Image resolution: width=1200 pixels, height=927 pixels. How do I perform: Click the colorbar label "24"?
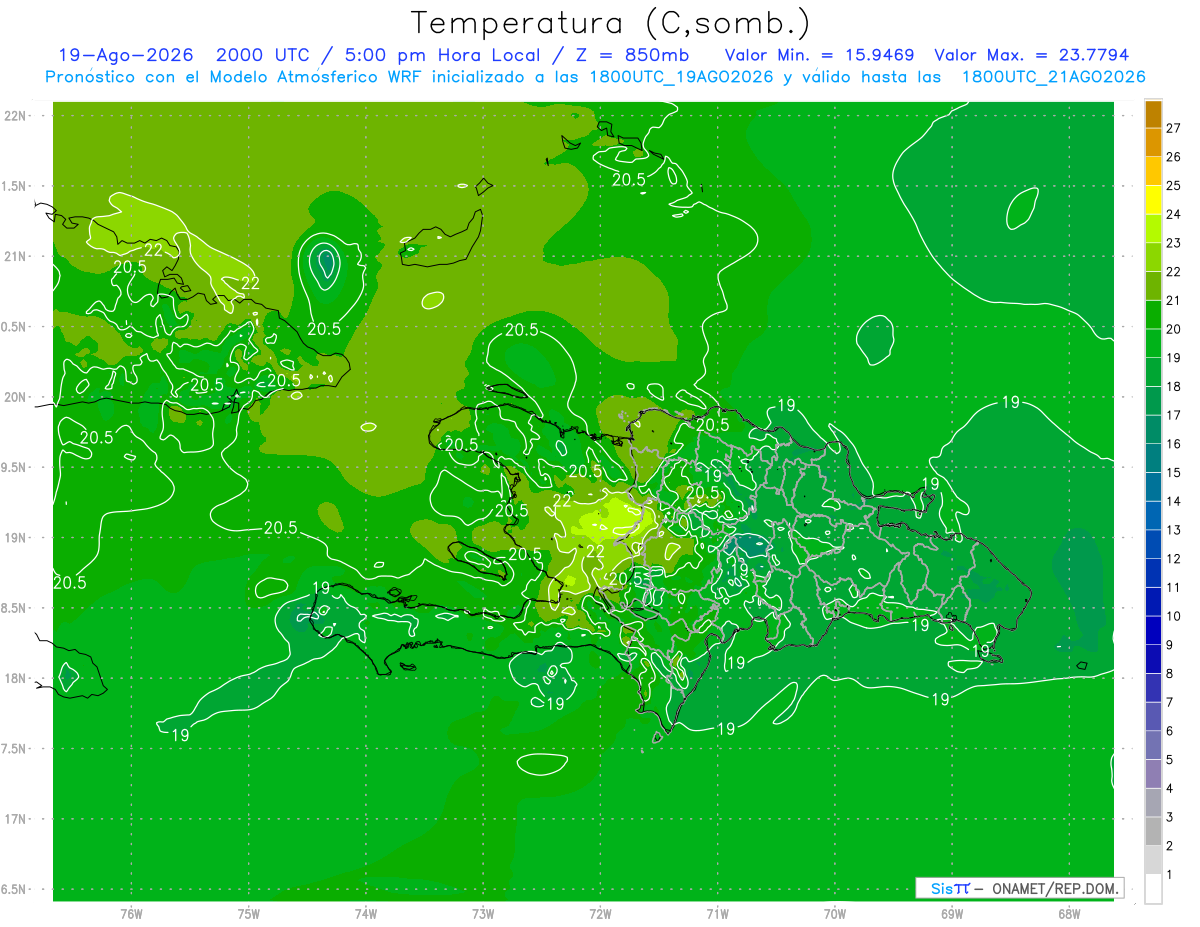(1174, 214)
